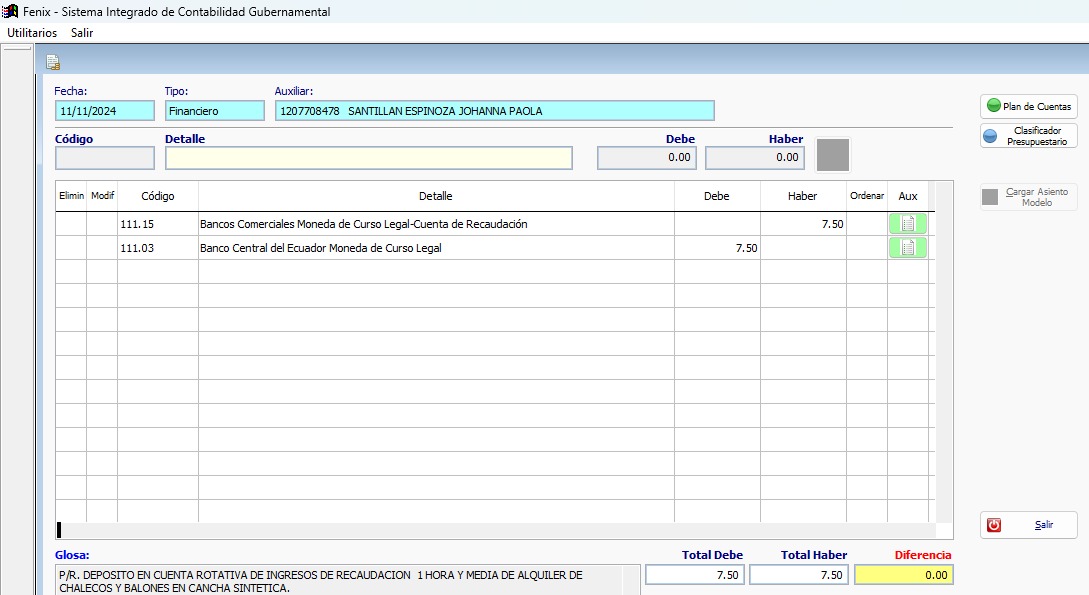Focus the empty Detalle input field

[368, 158]
